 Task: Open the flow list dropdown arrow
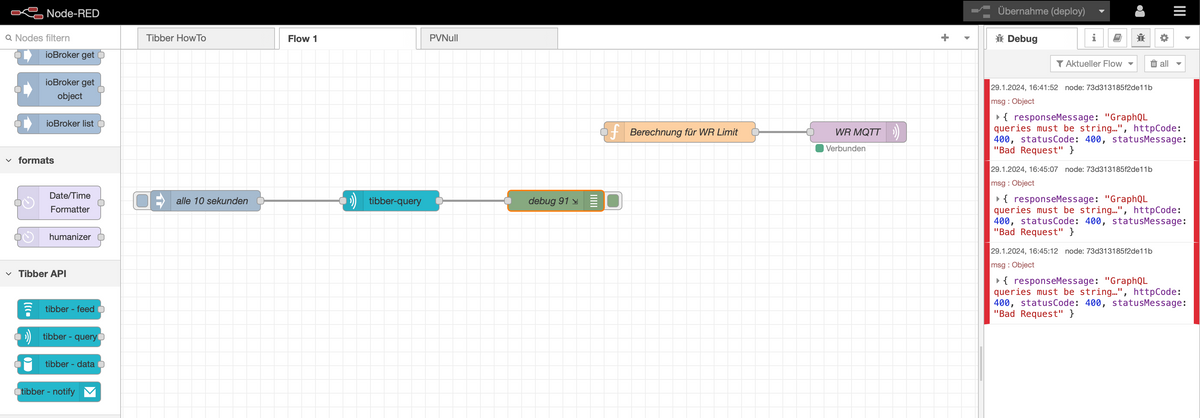pyautogui.click(x=967, y=38)
